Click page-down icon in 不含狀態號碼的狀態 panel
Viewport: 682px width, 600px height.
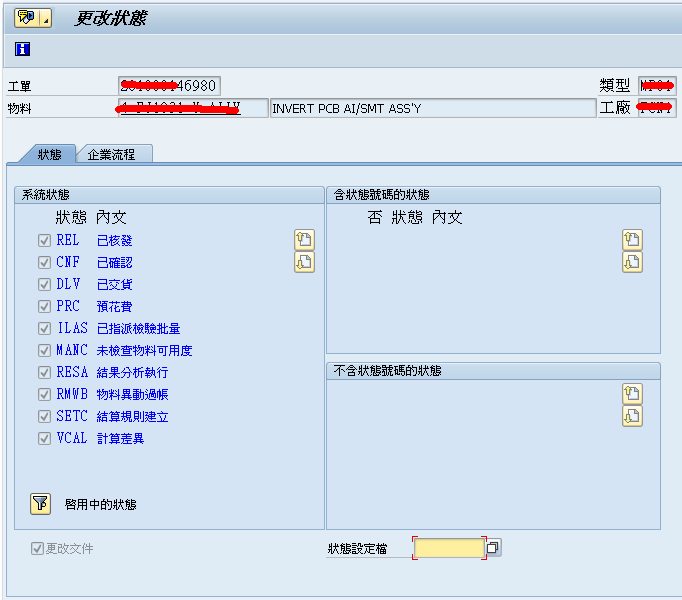(x=632, y=416)
